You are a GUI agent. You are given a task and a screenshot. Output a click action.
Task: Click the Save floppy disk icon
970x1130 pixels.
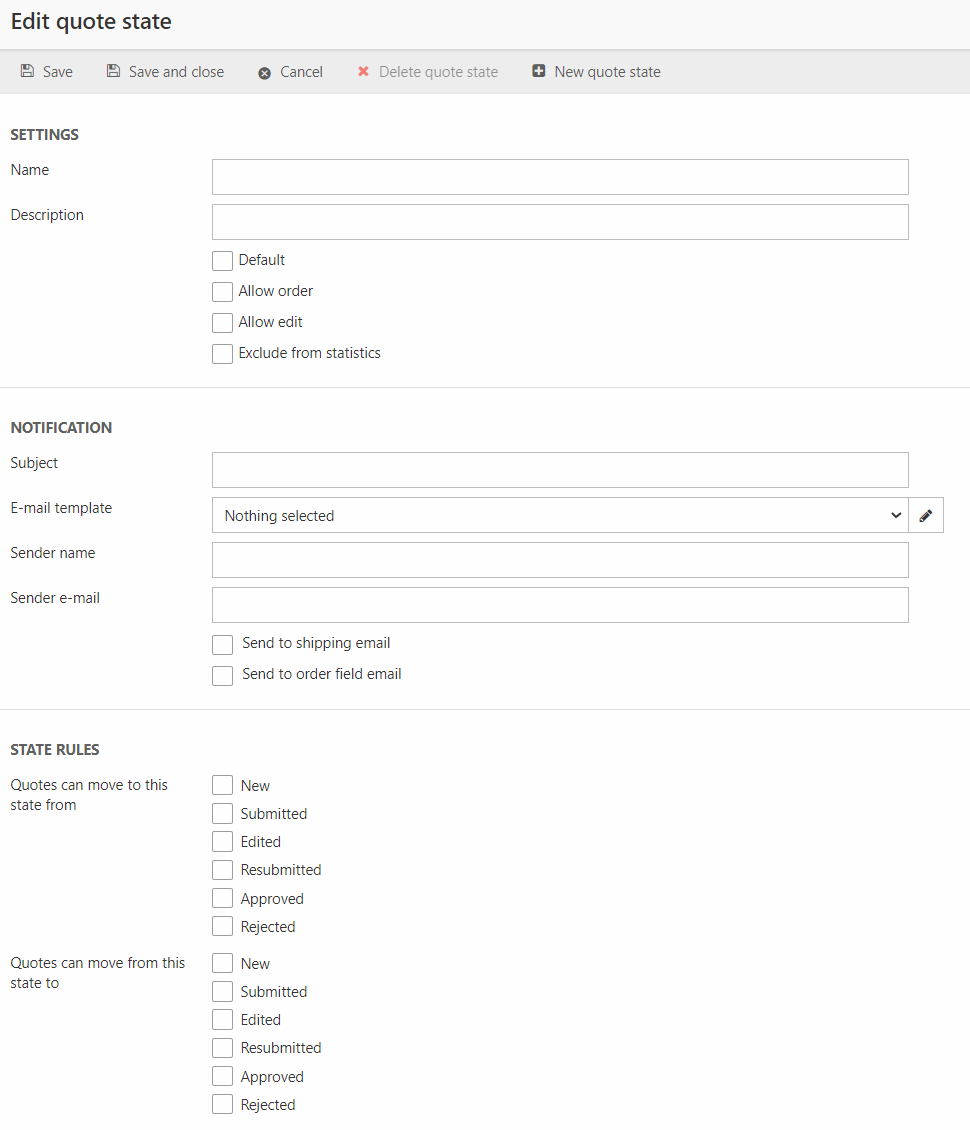pyautogui.click(x=28, y=72)
